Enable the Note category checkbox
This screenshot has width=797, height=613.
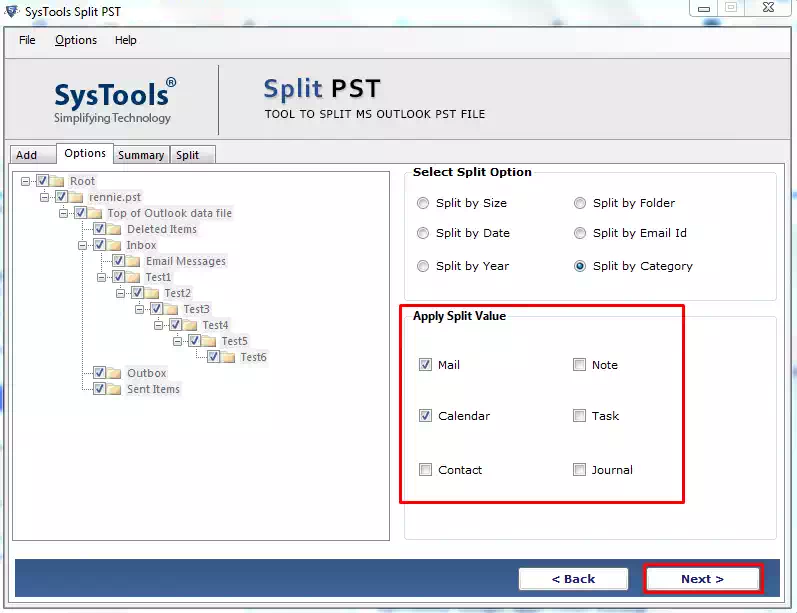[x=579, y=364]
